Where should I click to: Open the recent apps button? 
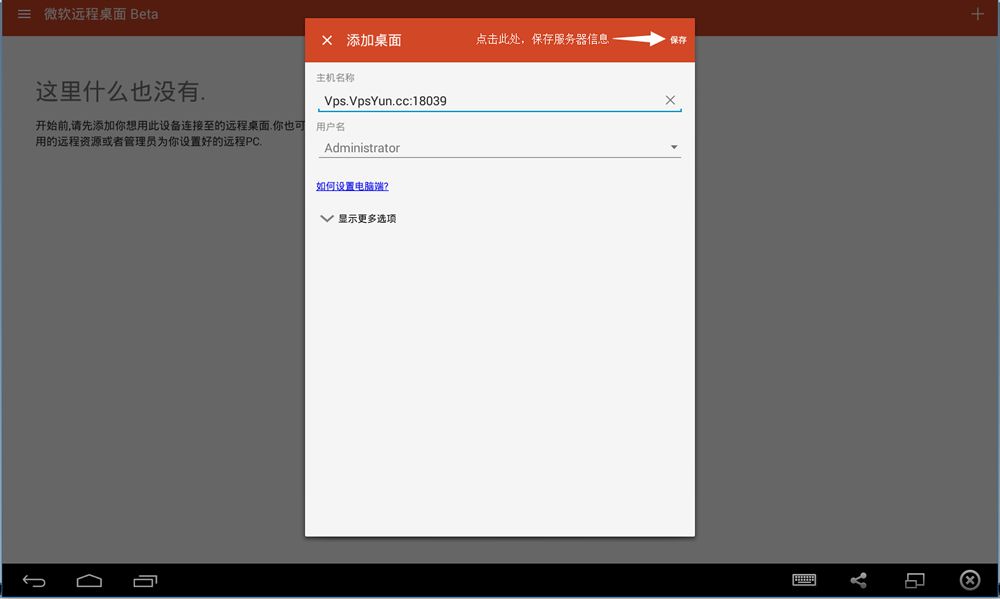point(145,581)
